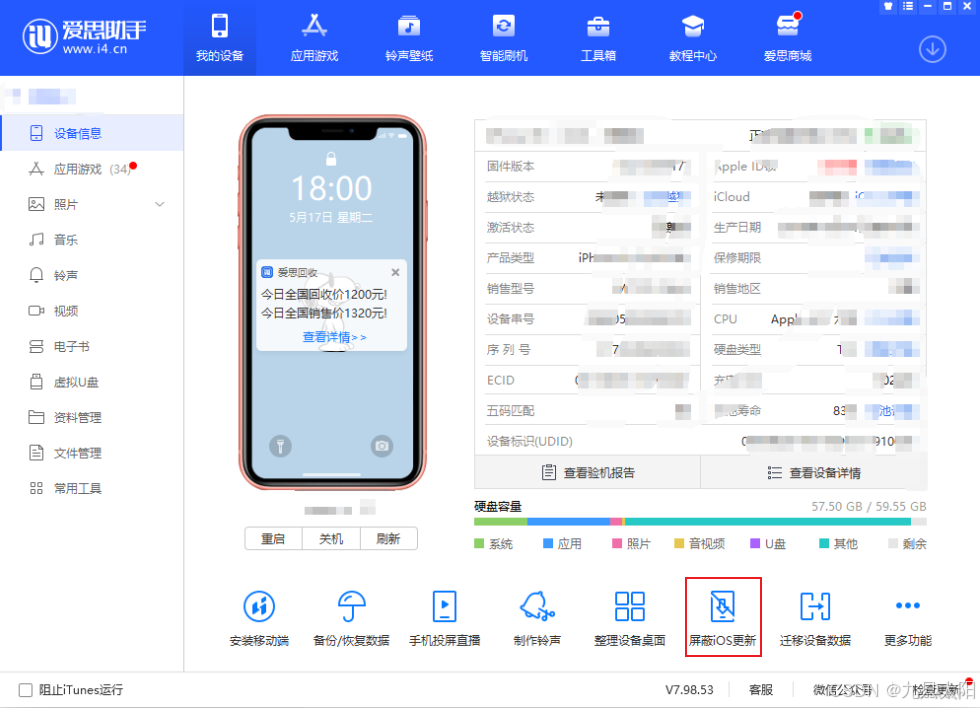Open 铃声壁纸 top tab
Screen dimensions: 980x708
point(409,38)
